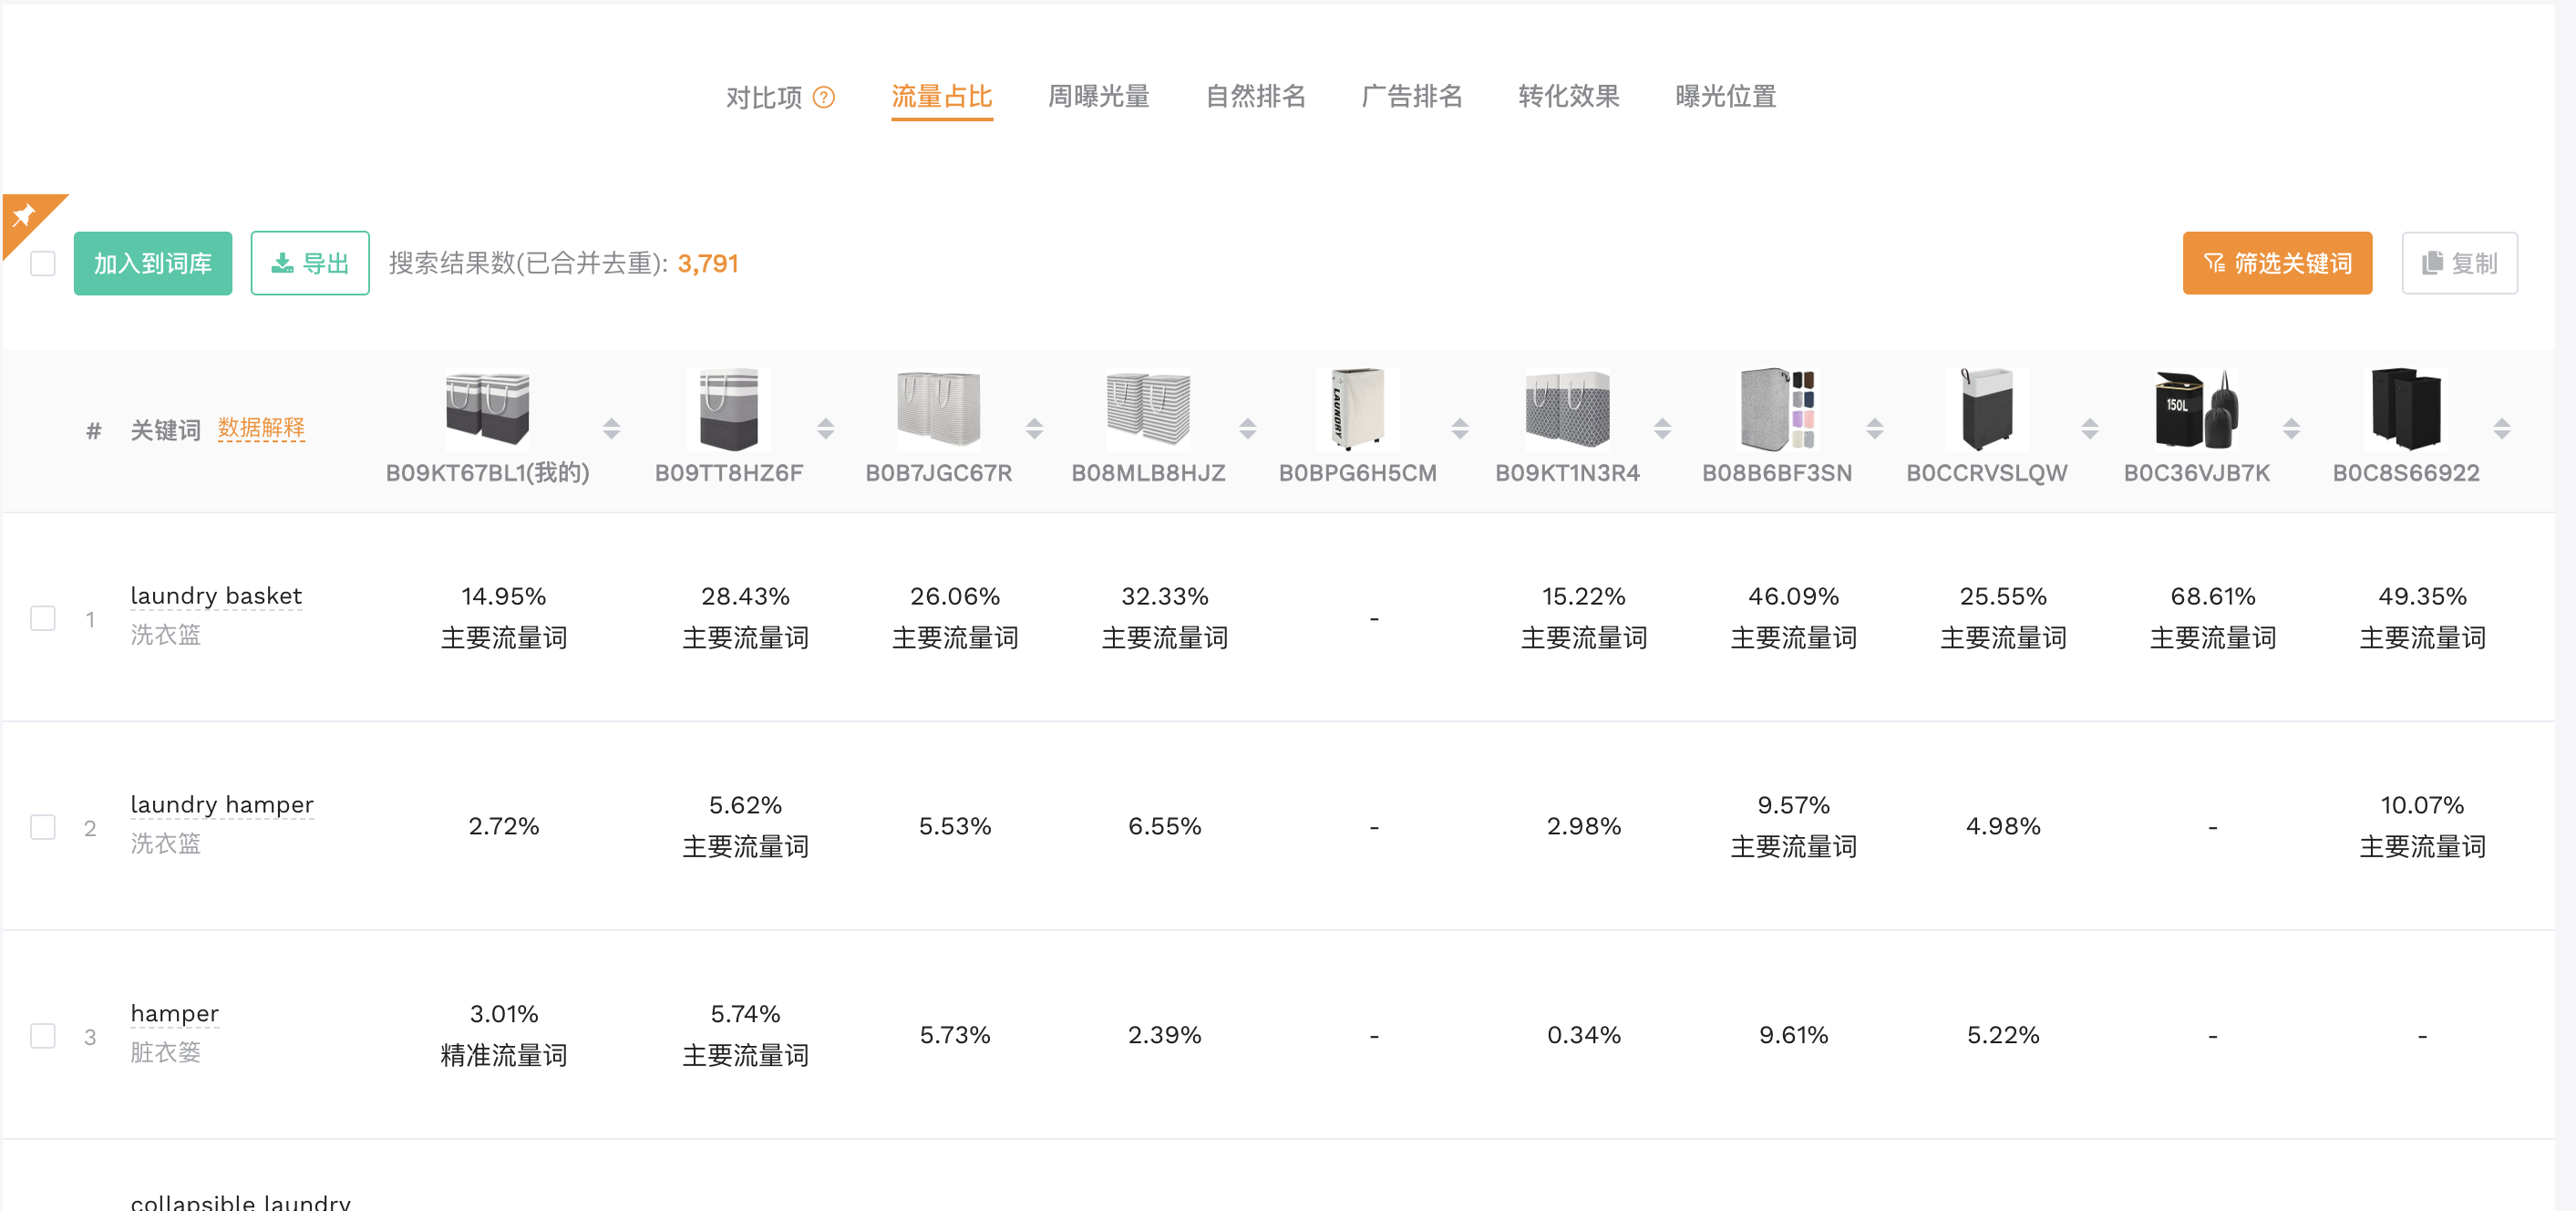Open the B09KT1N3R4 product thumbnail

pyautogui.click(x=1567, y=409)
